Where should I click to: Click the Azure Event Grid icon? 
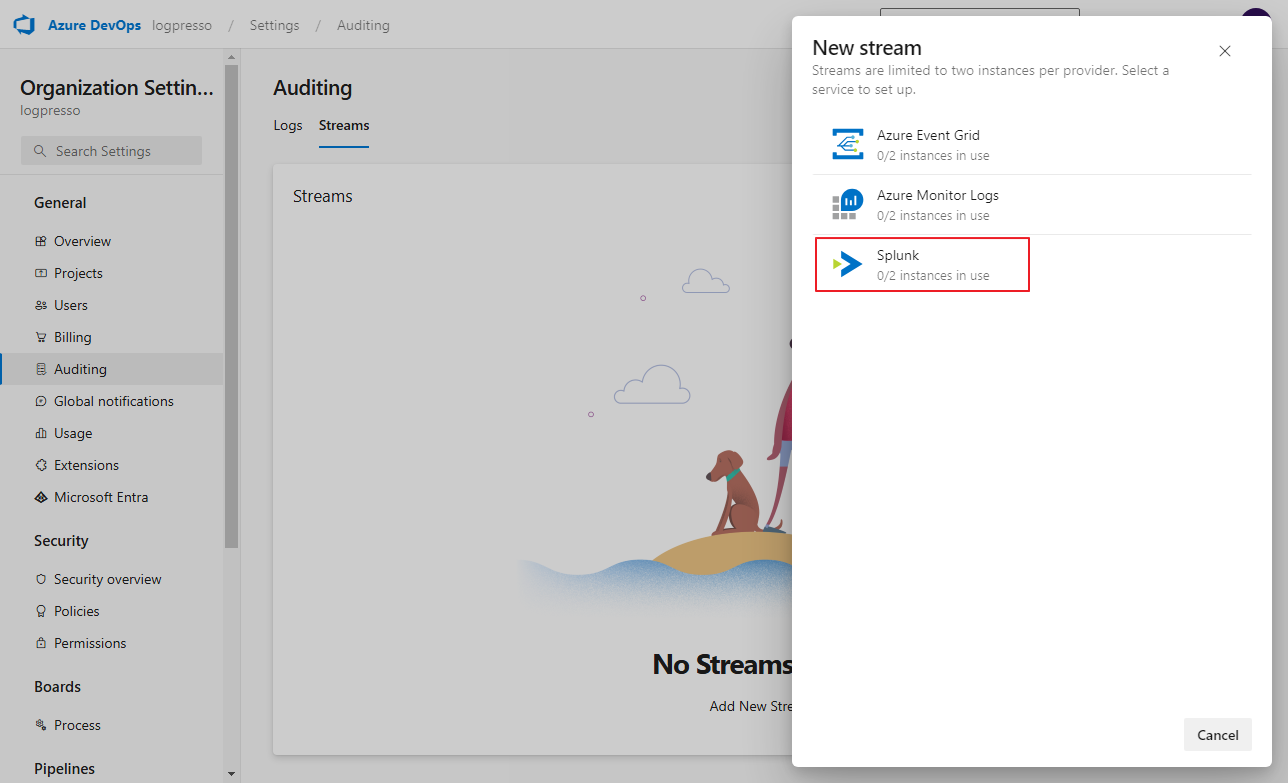[x=848, y=145]
